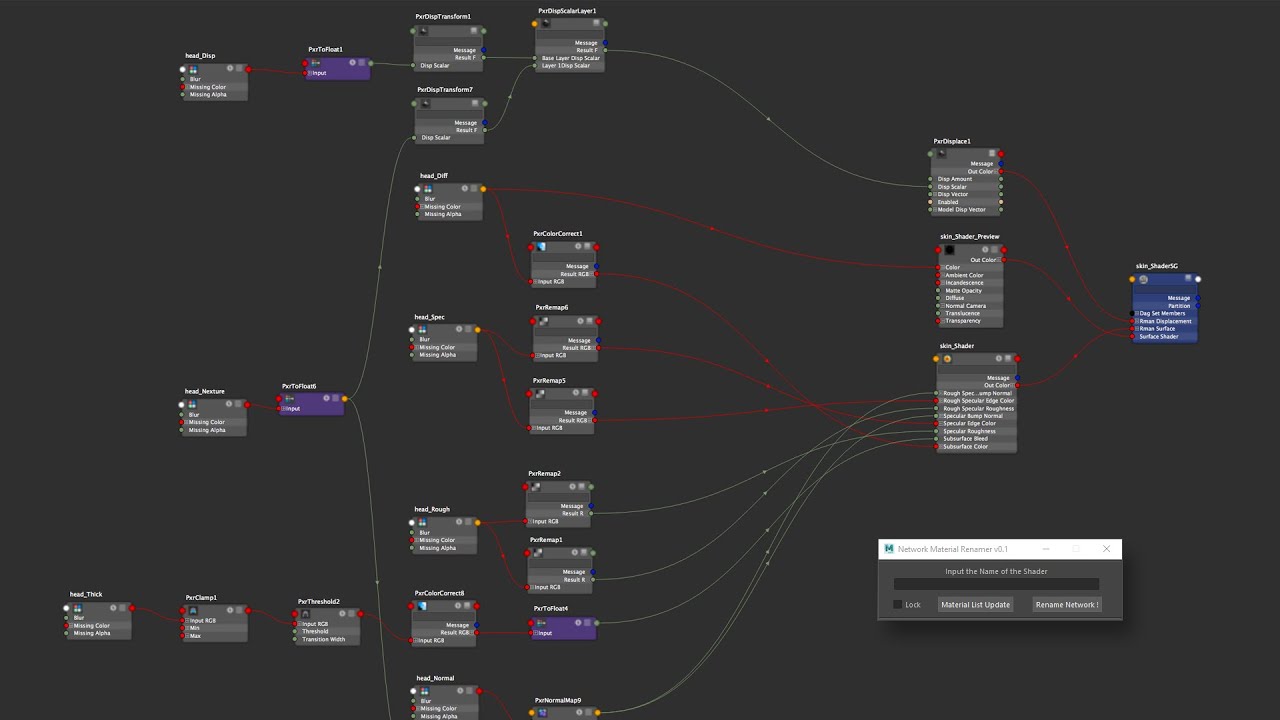The width and height of the screenshot is (1280, 720).
Task: Expand Missing Color attribute on head_Disp node
Action: 189,87
